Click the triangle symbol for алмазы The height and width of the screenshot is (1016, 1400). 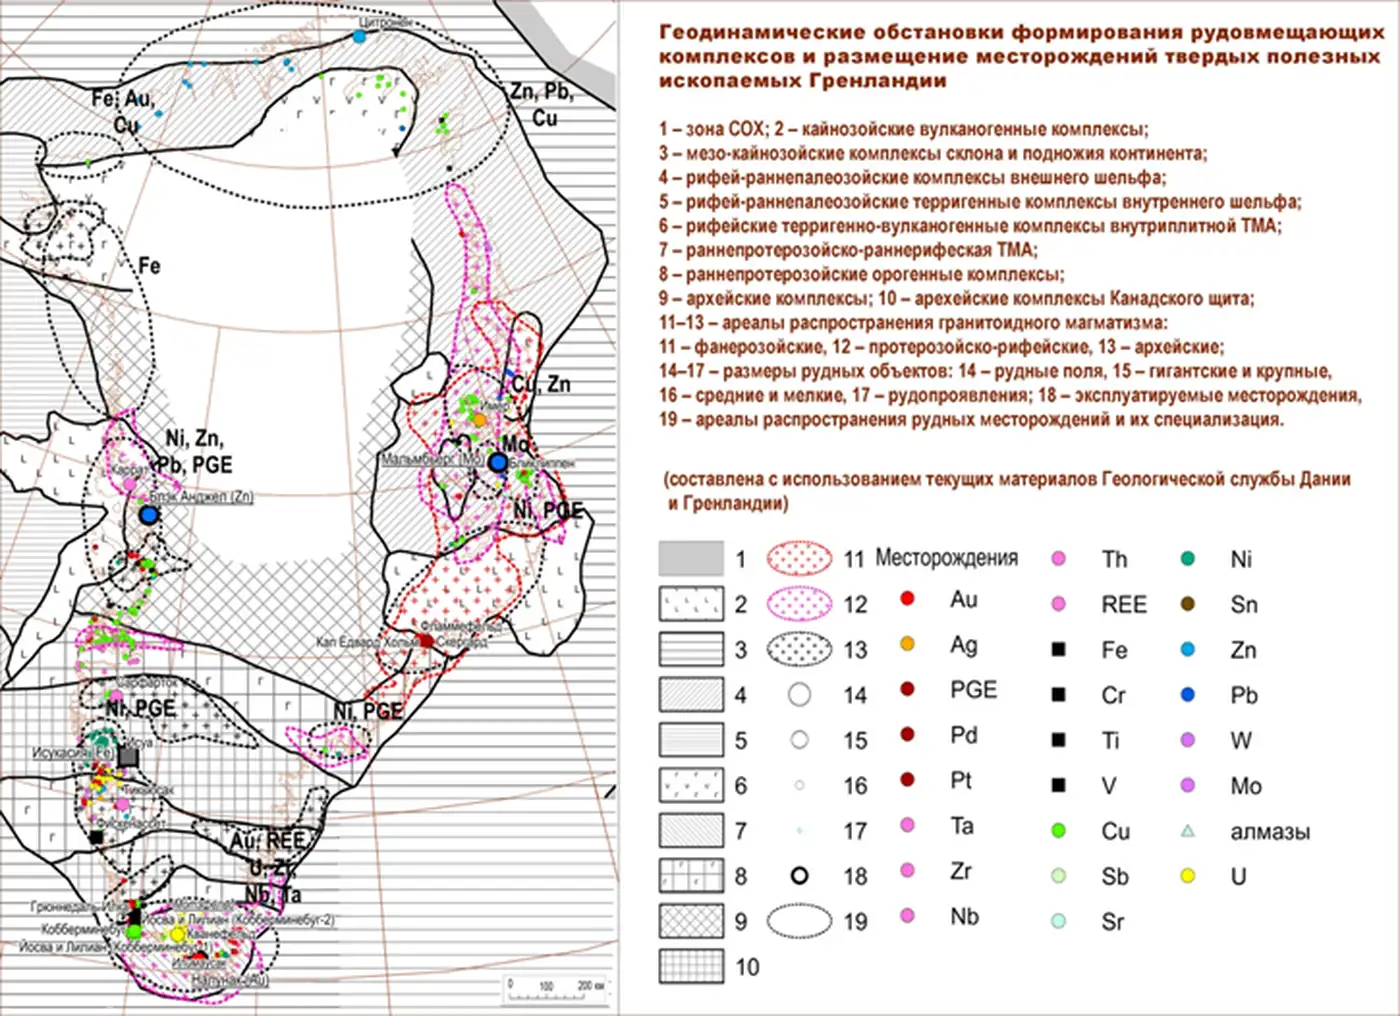click(x=1188, y=831)
